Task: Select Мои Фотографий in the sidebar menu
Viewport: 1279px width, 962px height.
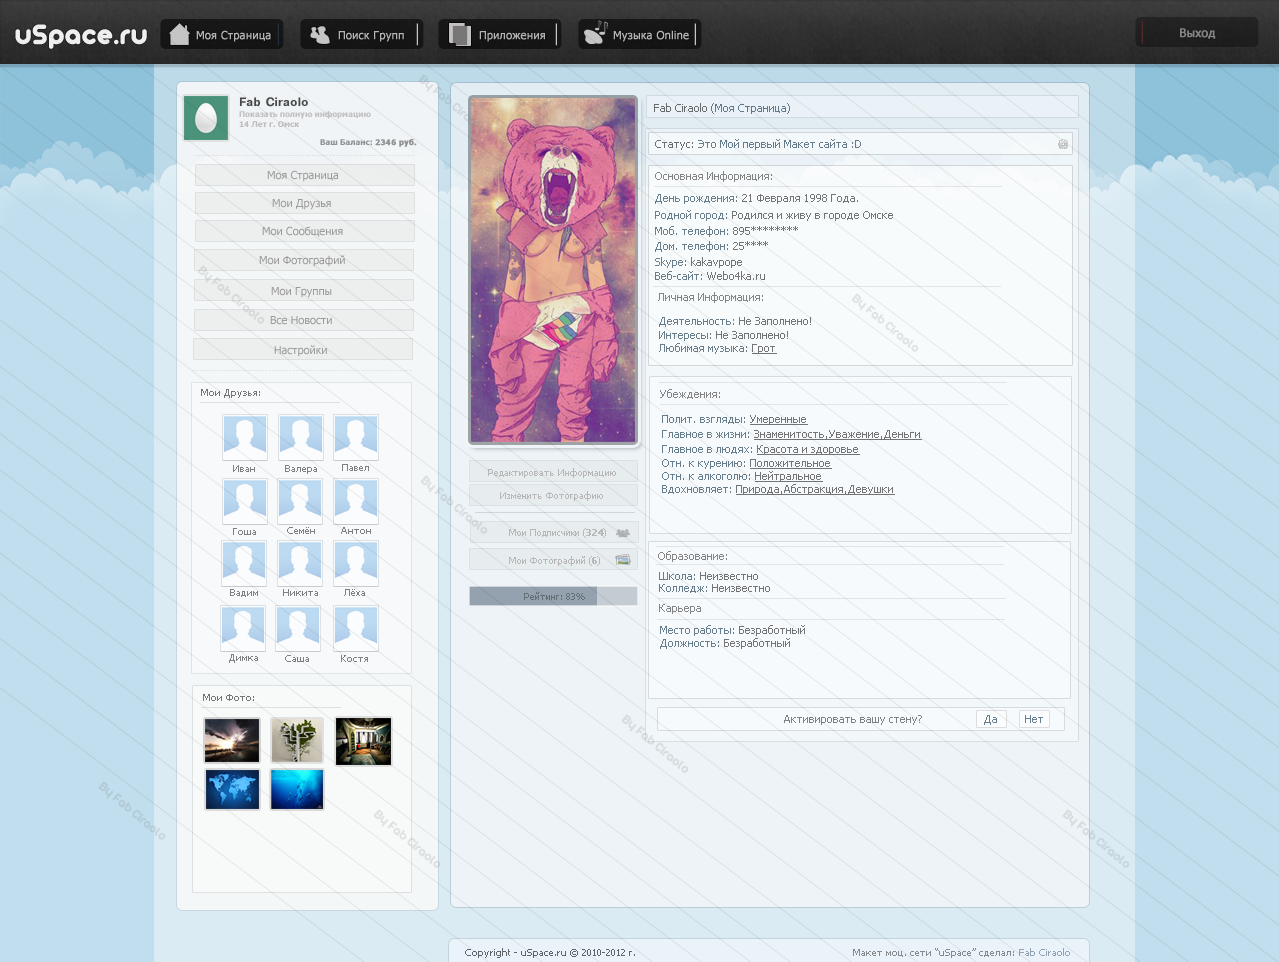Action: [x=303, y=260]
